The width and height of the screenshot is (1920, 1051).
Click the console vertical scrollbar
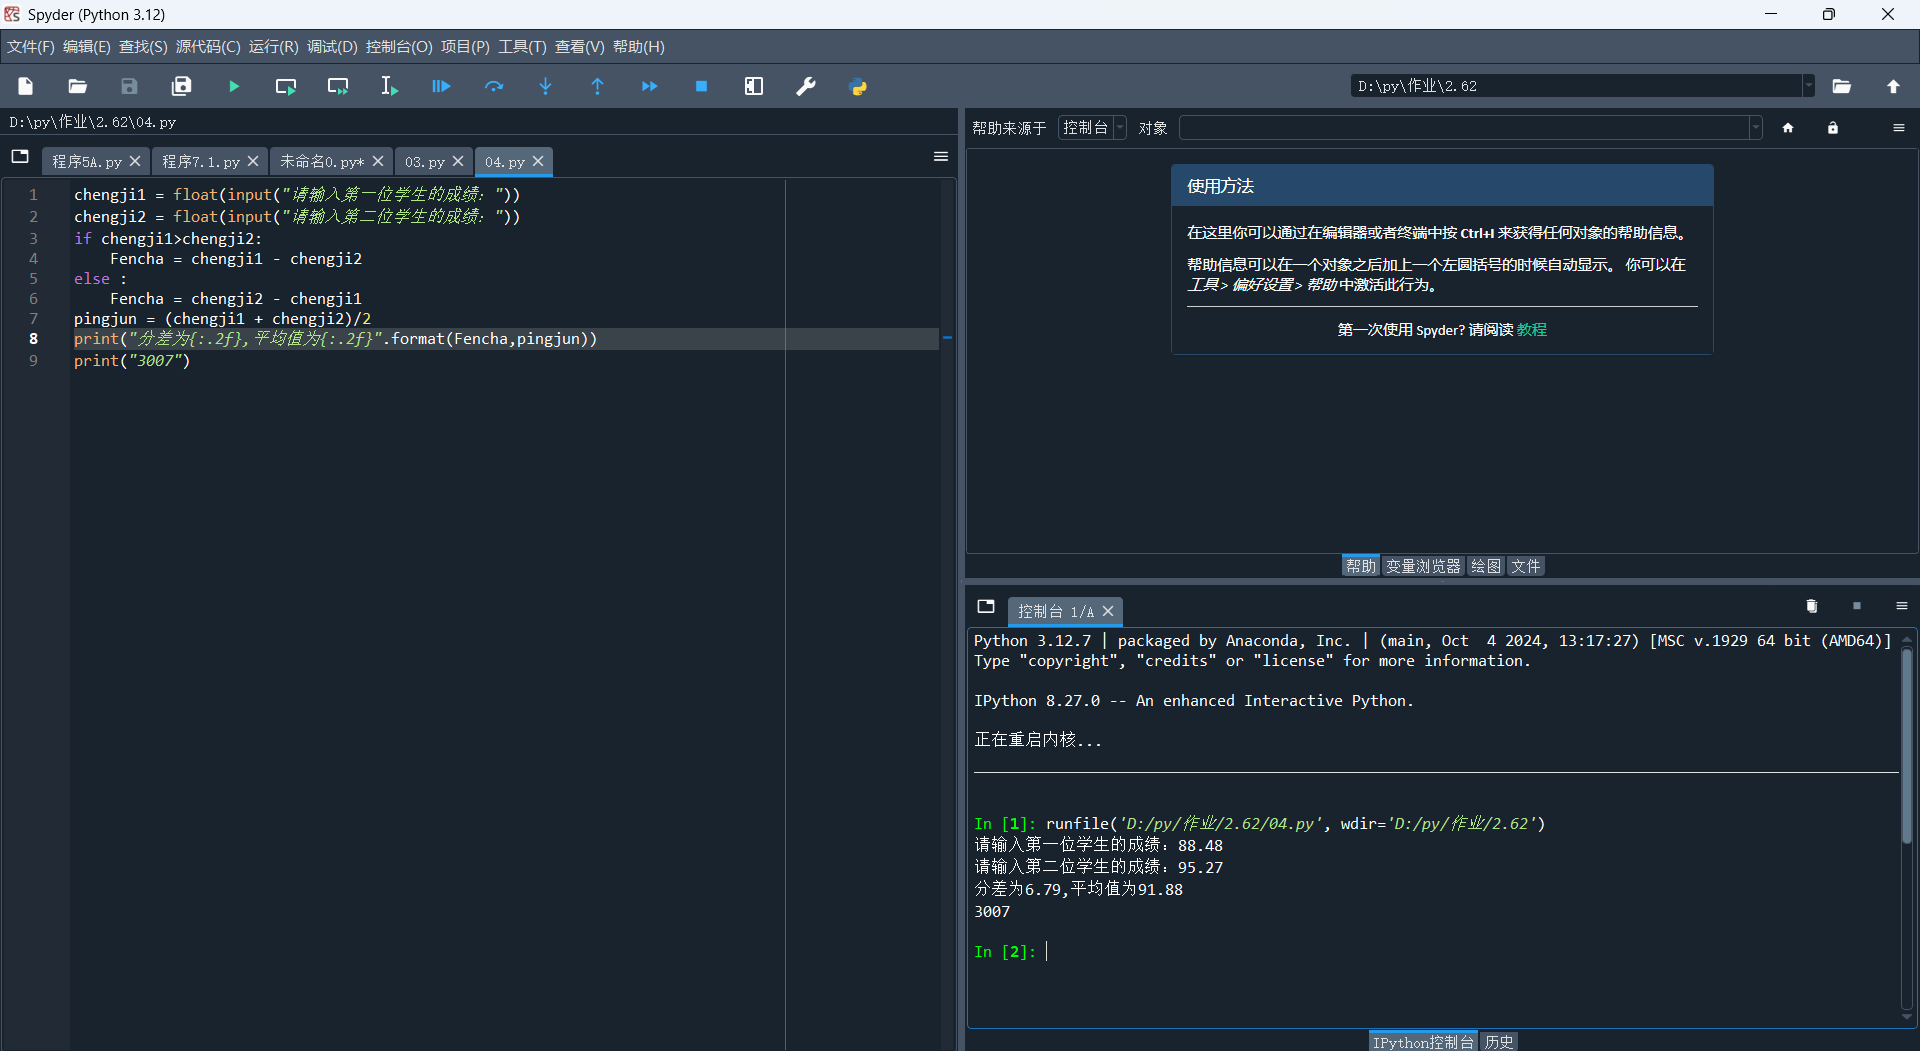point(1907,745)
